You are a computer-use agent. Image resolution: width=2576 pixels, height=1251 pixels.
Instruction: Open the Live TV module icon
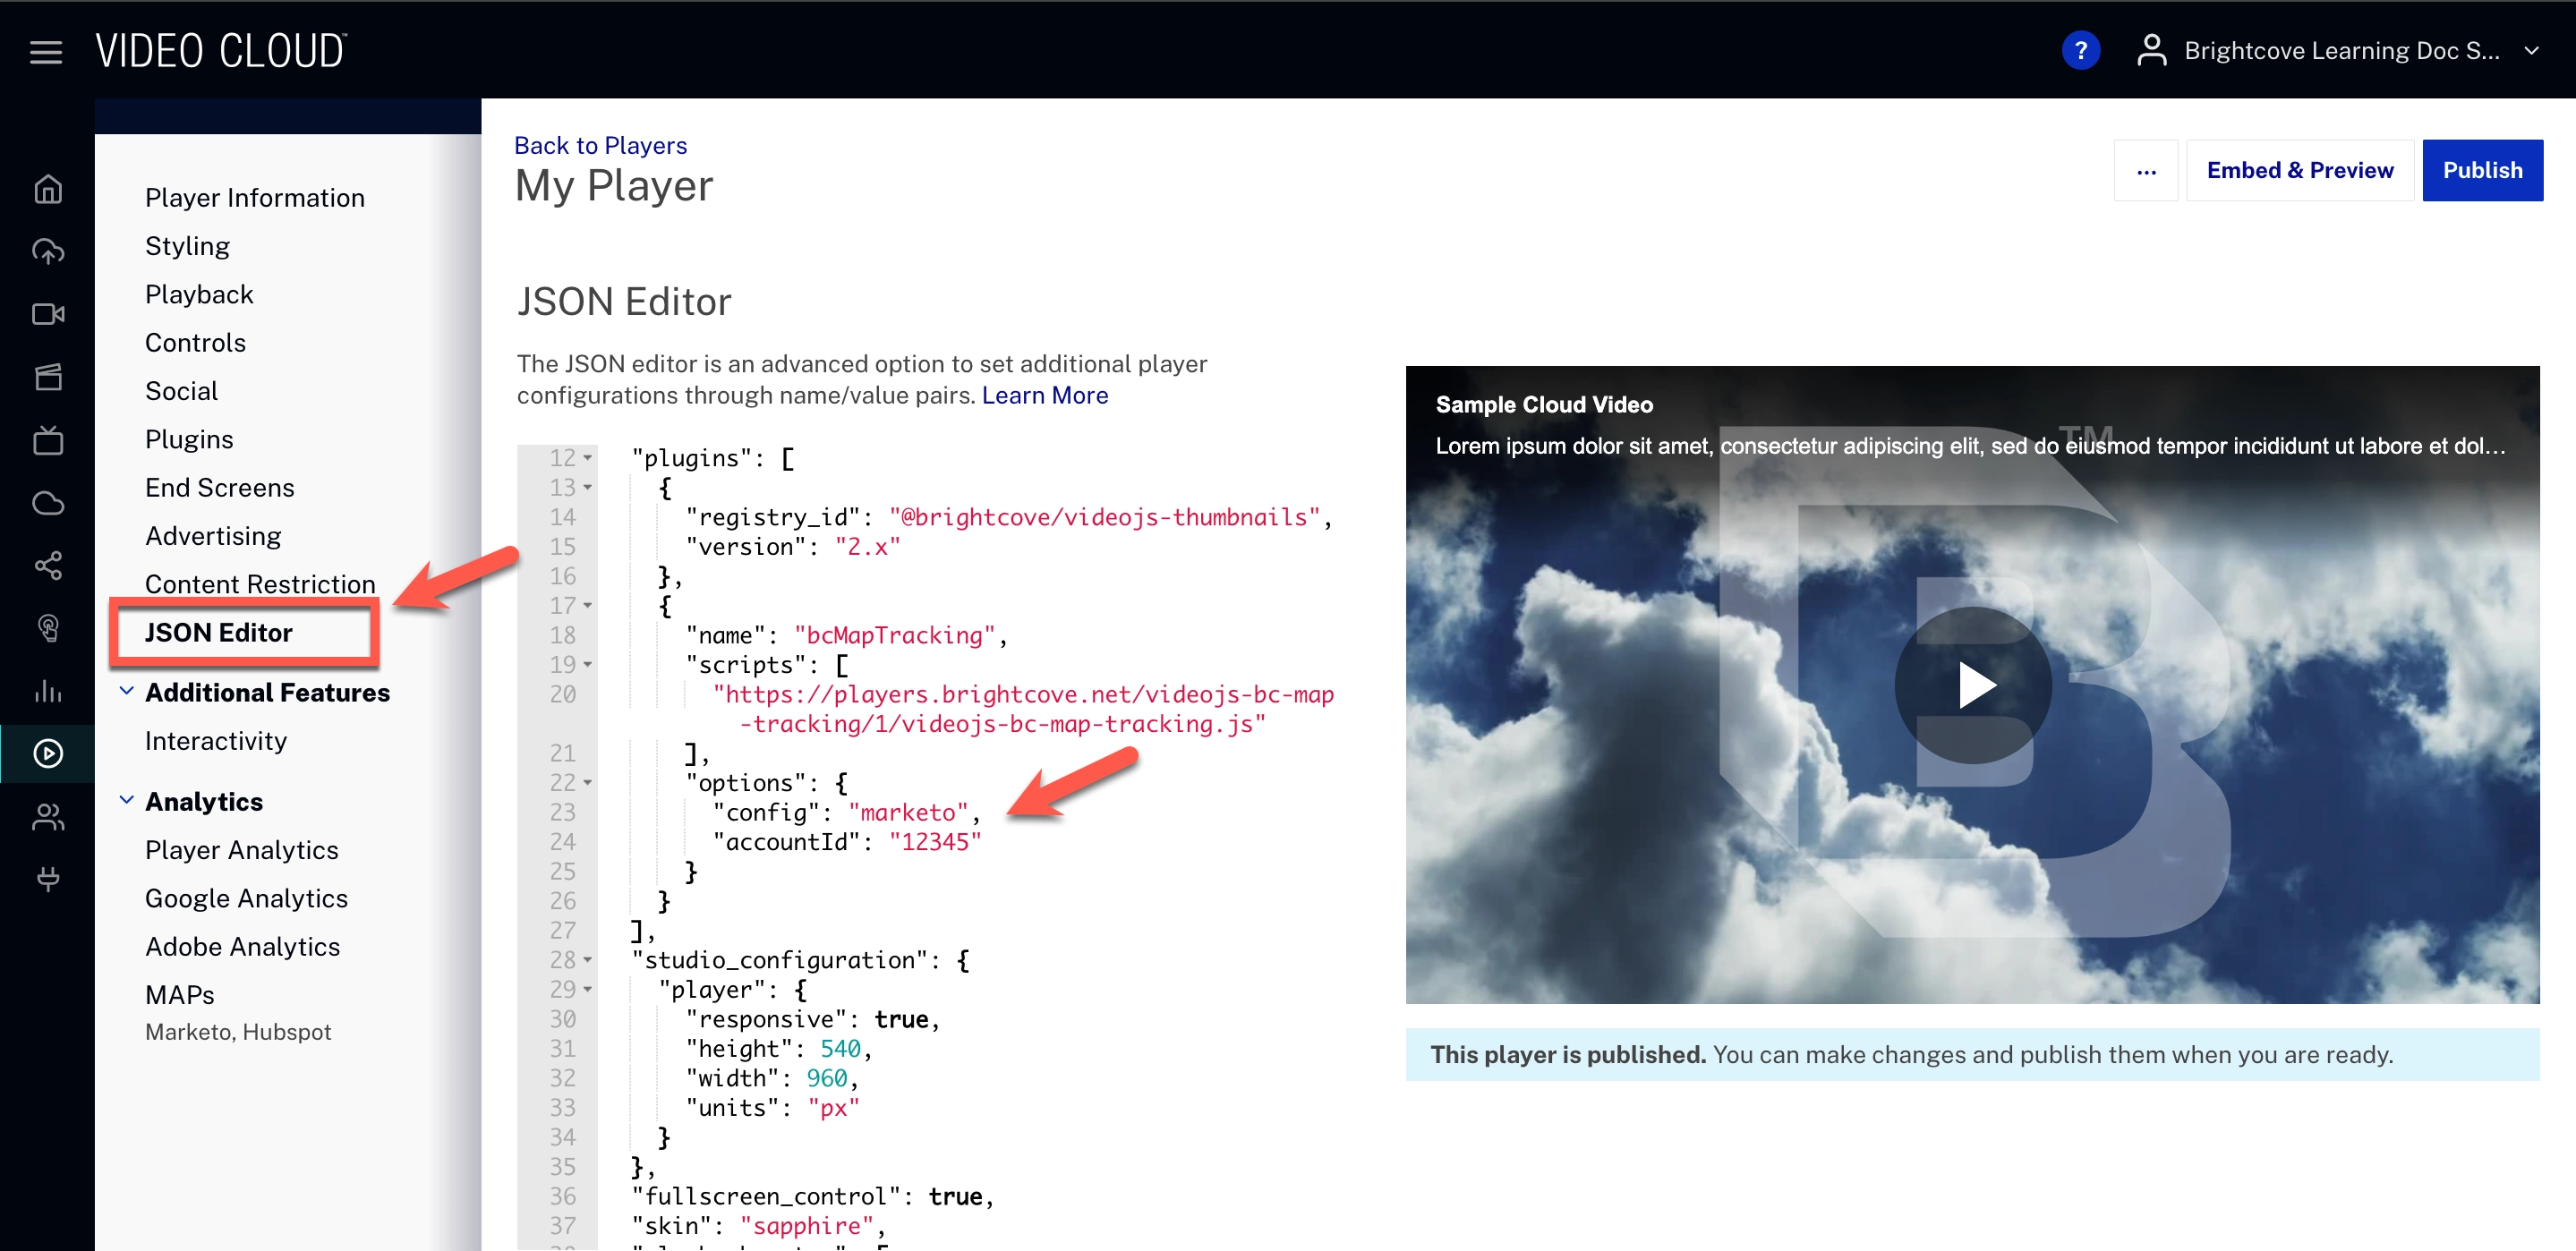48,440
